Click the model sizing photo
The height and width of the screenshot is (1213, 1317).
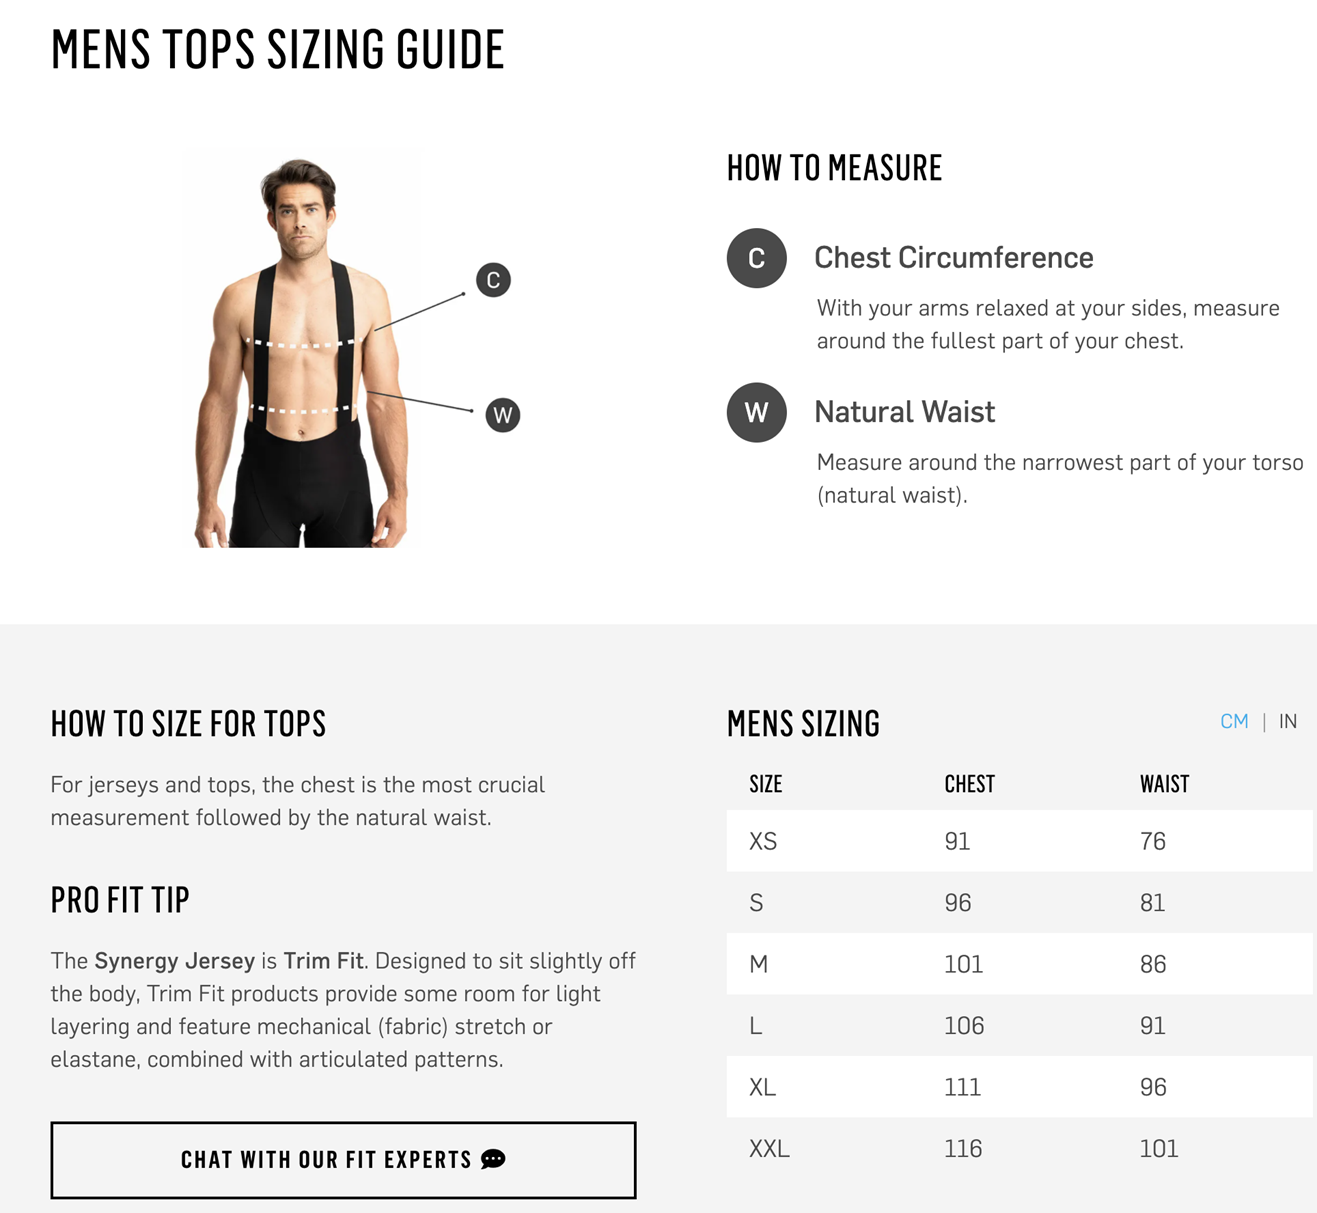coord(302,350)
